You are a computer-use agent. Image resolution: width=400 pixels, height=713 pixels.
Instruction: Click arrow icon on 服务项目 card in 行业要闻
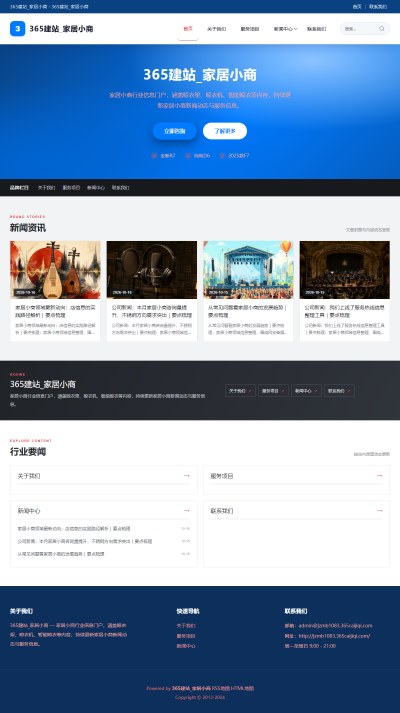coord(379,476)
